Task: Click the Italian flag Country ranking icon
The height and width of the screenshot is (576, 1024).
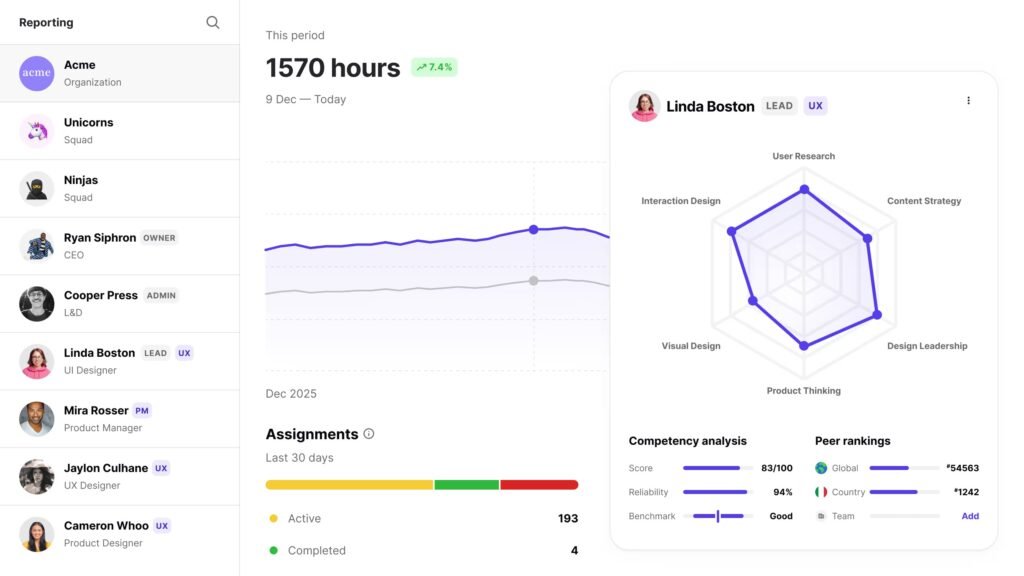Action: coord(822,492)
